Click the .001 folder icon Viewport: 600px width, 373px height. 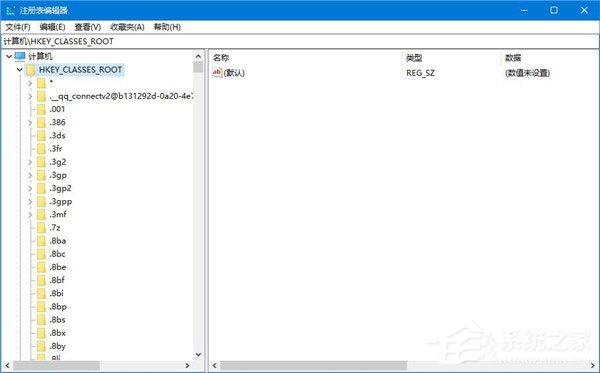pyautogui.click(x=41, y=109)
